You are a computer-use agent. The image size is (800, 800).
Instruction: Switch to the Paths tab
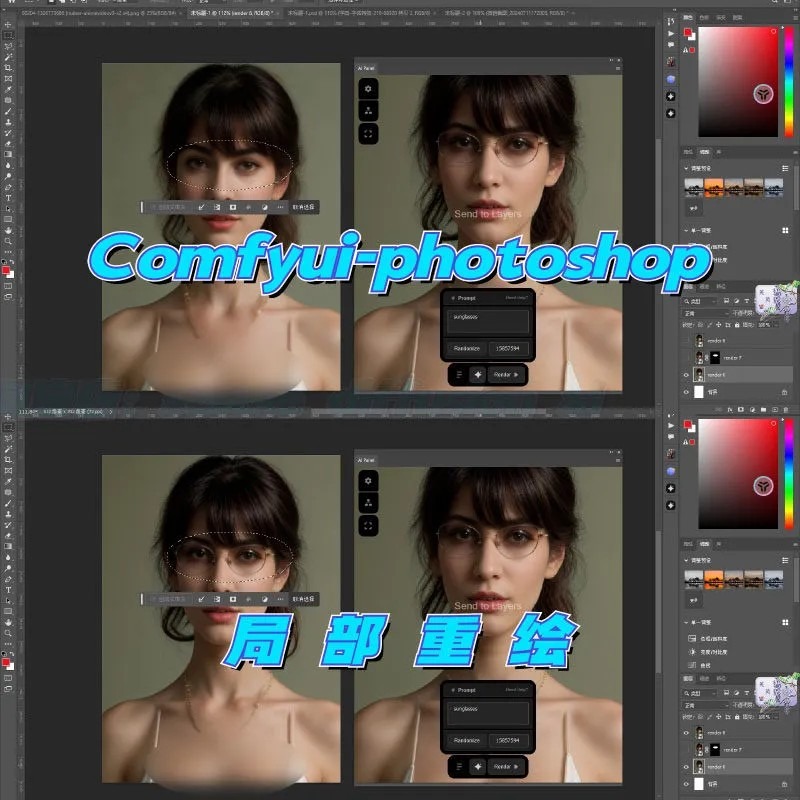(720, 287)
